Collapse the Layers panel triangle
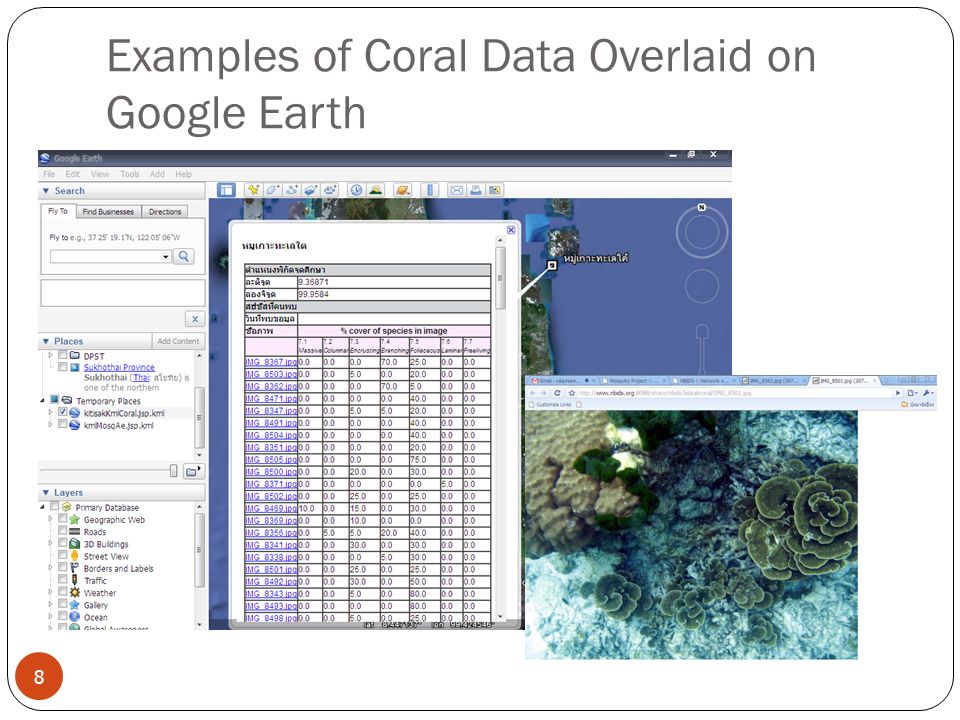The height and width of the screenshot is (720, 960). (x=46, y=492)
